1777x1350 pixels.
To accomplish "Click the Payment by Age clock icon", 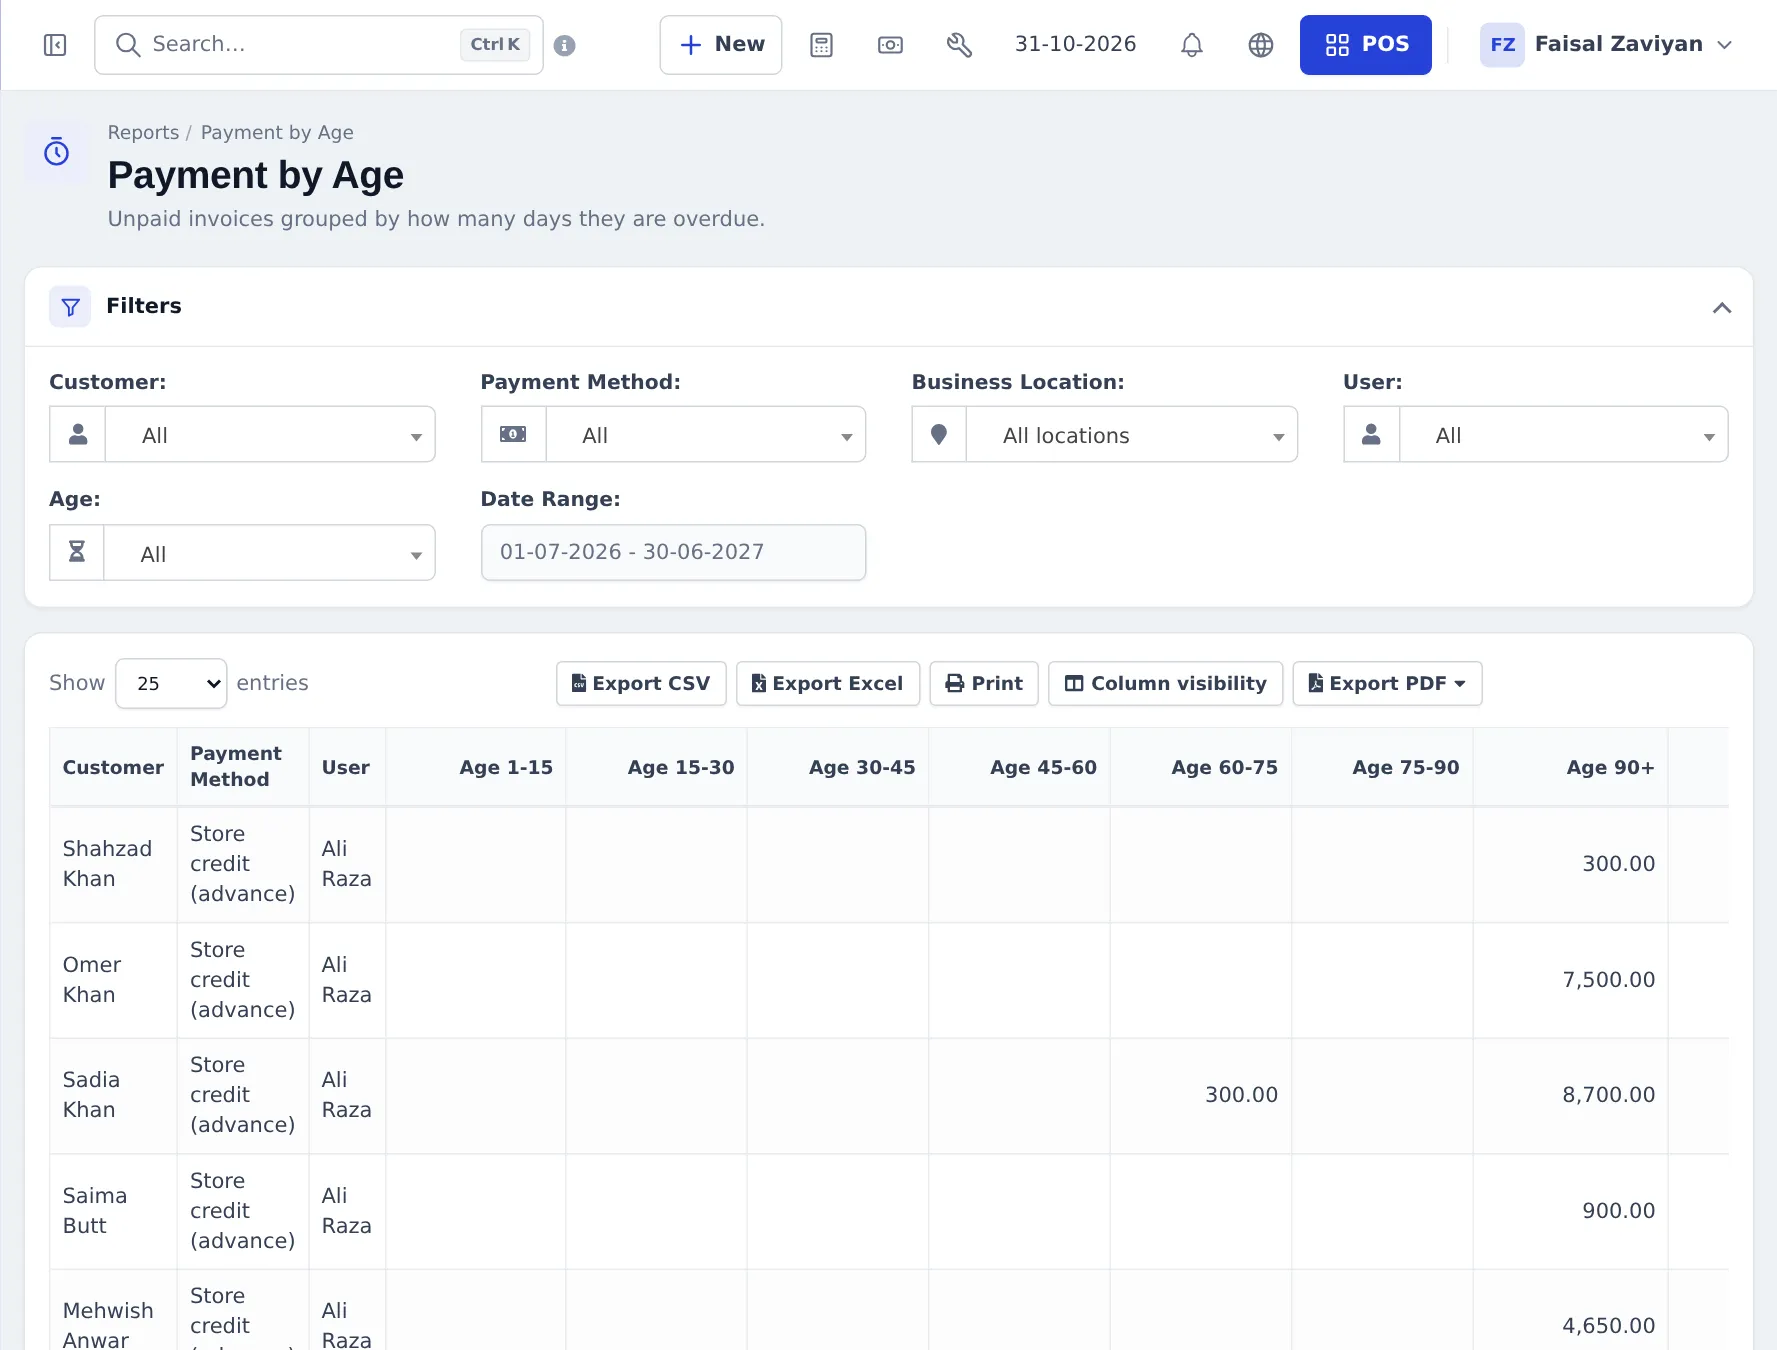I will tap(57, 152).
